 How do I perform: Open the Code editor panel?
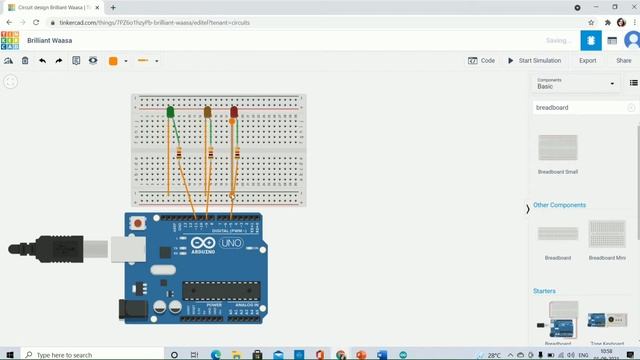click(482, 60)
